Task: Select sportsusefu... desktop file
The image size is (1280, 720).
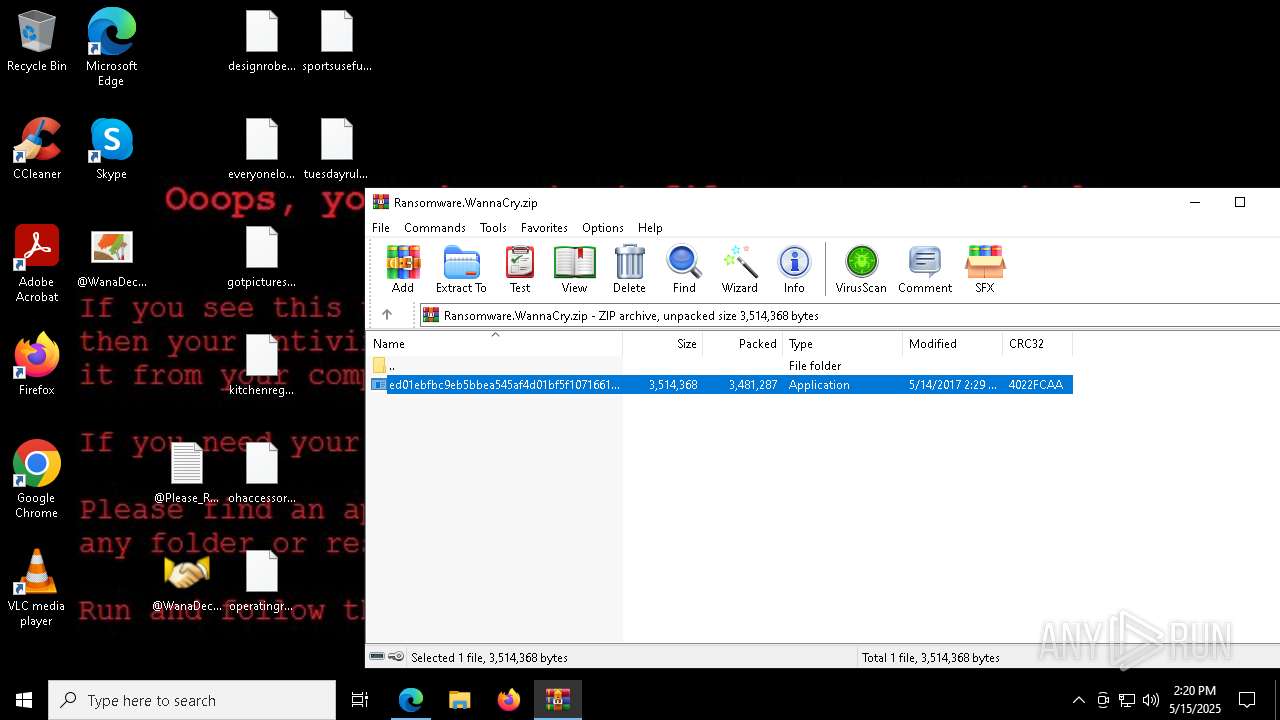Action: point(337,42)
